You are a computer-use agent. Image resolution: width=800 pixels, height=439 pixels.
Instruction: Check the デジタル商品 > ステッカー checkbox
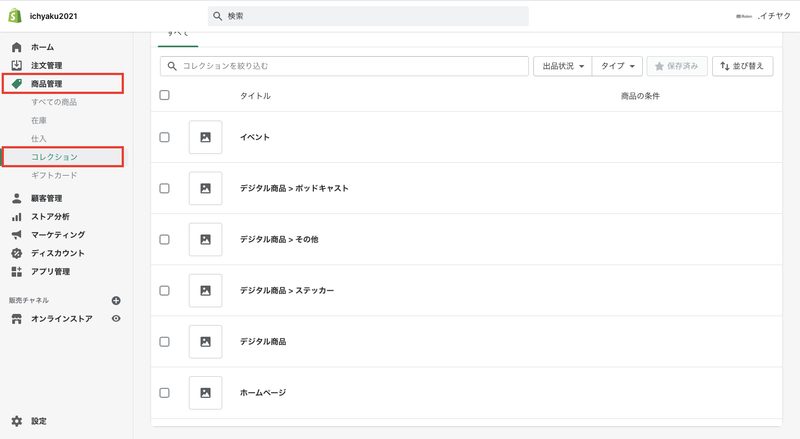pyautogui.click(x=164, y=290)
